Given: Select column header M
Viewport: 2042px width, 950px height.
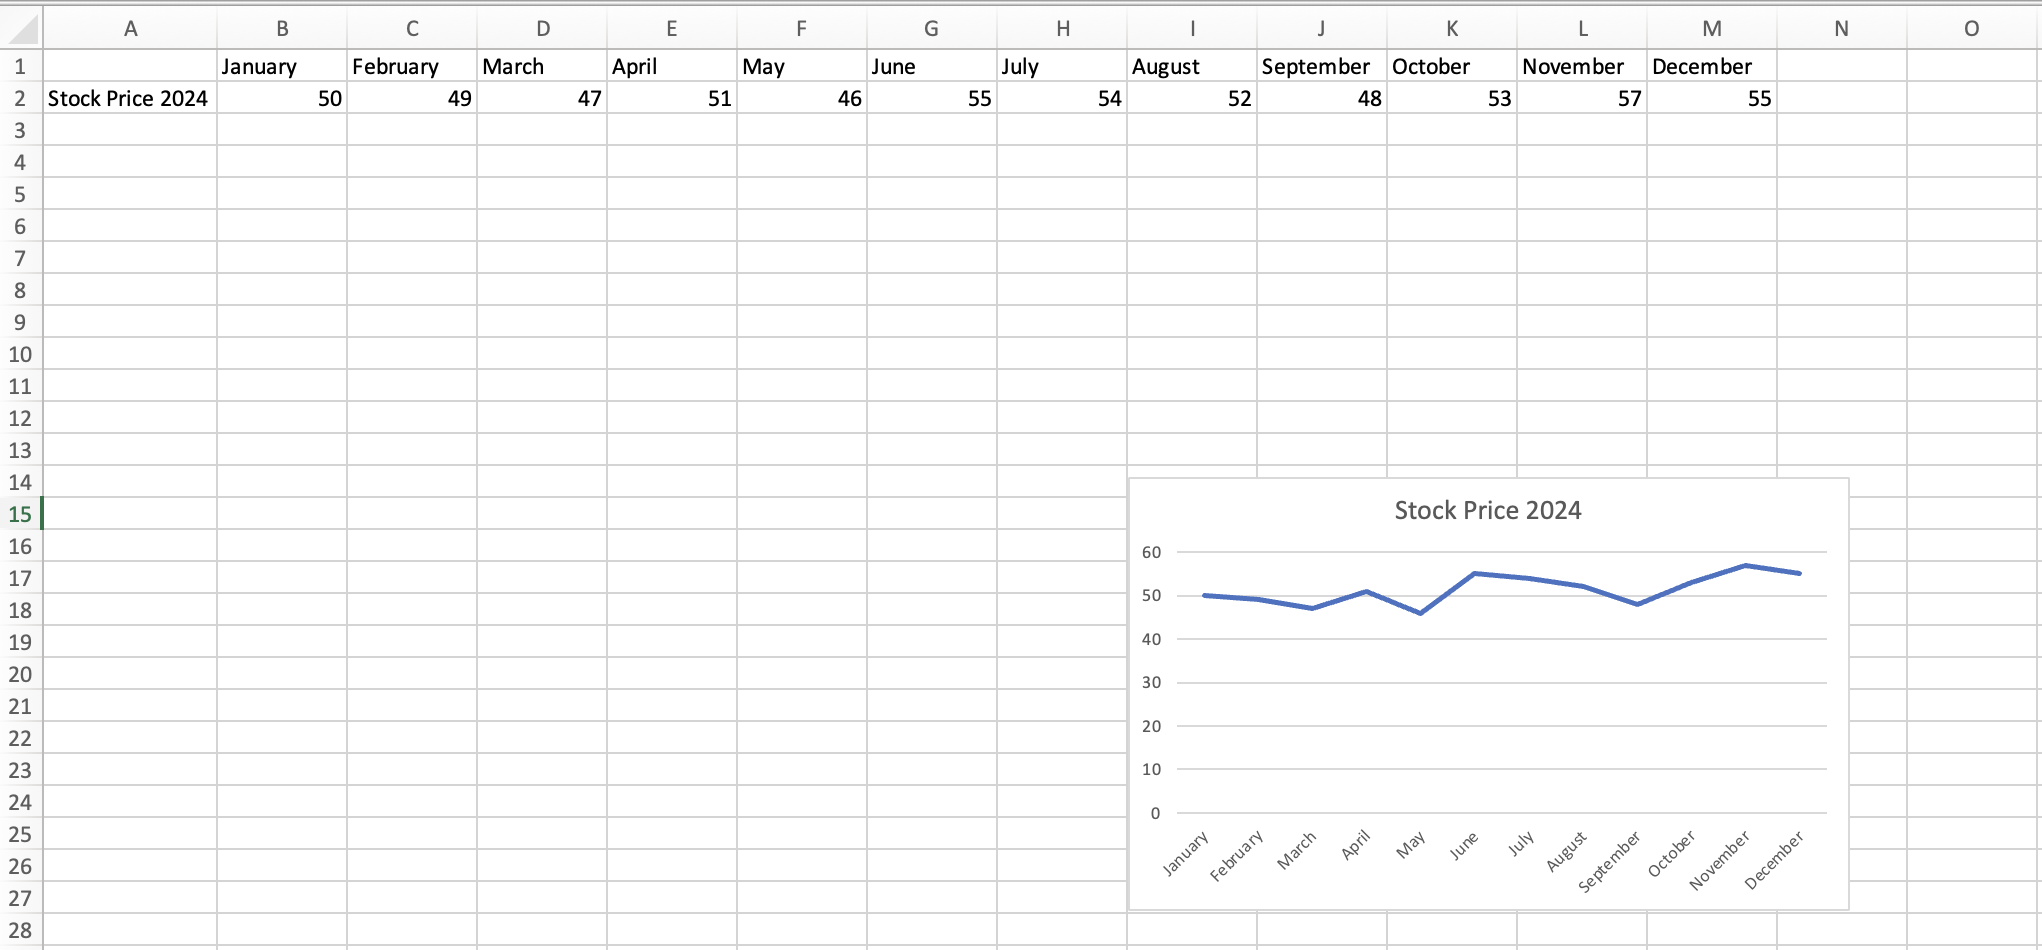Looking at the screenshot, I should pos(1711,28).
